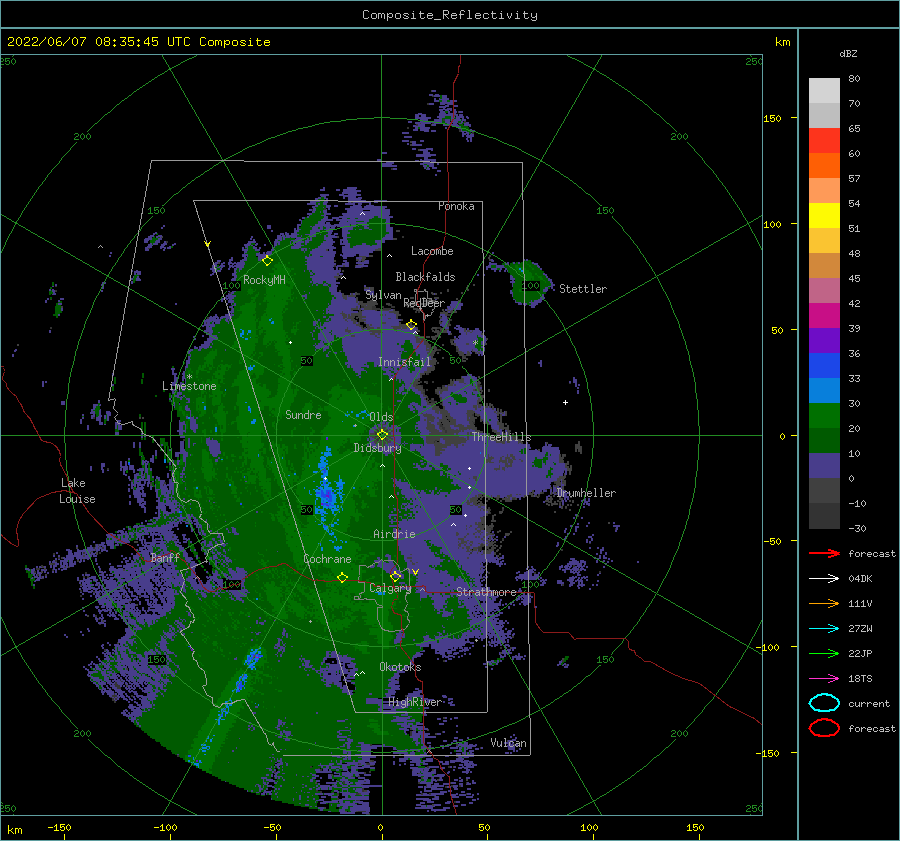Click the ThreeHills town label
The image size is (900, 841).
pos(502,437)
